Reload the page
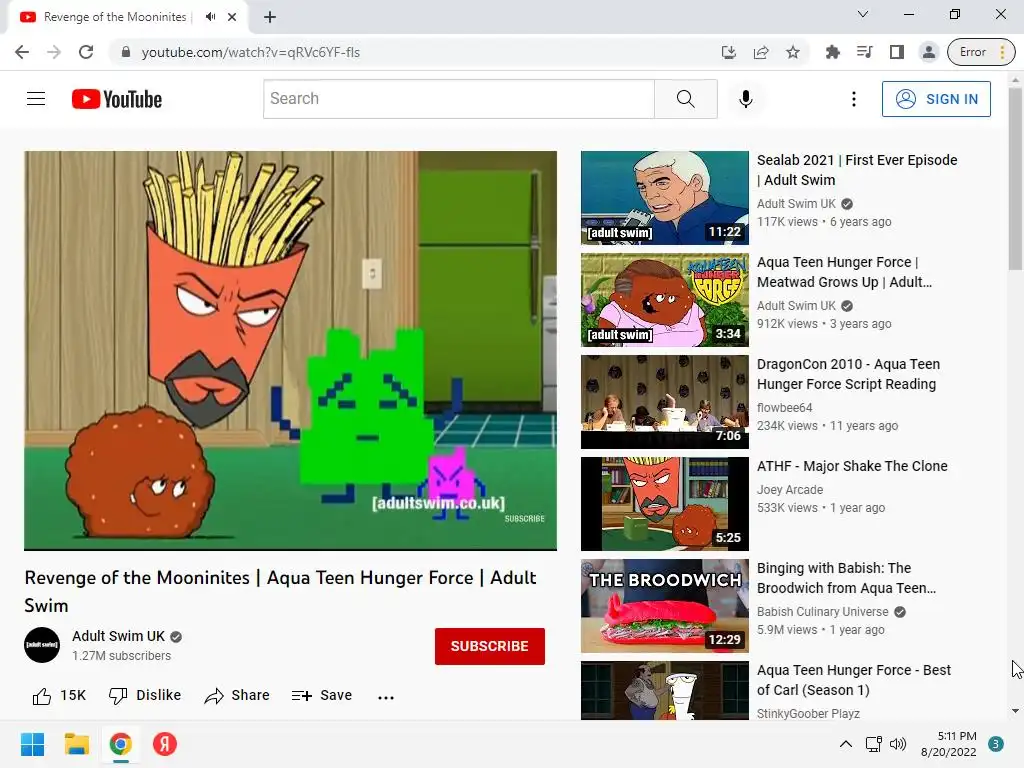 coord(86,52)
